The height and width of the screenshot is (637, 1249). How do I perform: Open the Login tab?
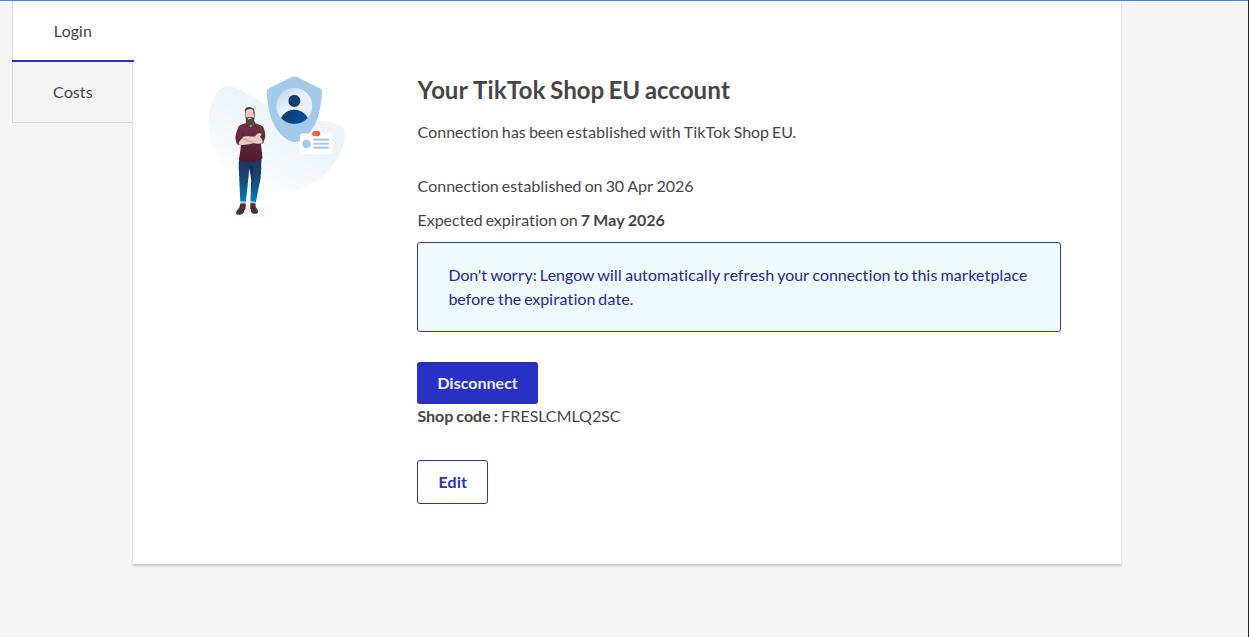point(73,31)
